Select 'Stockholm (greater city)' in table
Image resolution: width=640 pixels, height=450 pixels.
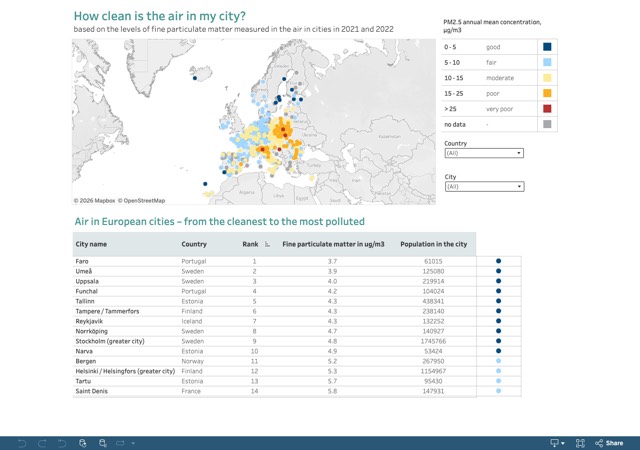click(110, 341)
